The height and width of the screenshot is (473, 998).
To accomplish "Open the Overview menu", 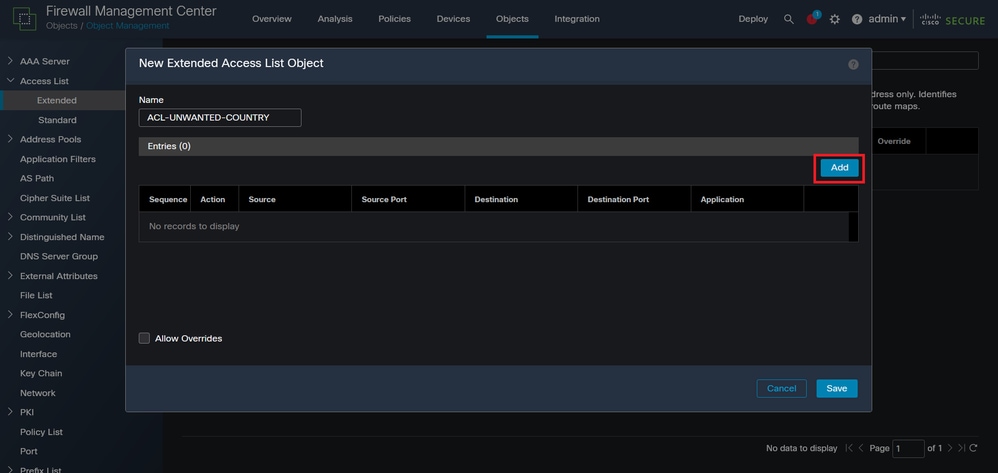I will coord(272,19).
